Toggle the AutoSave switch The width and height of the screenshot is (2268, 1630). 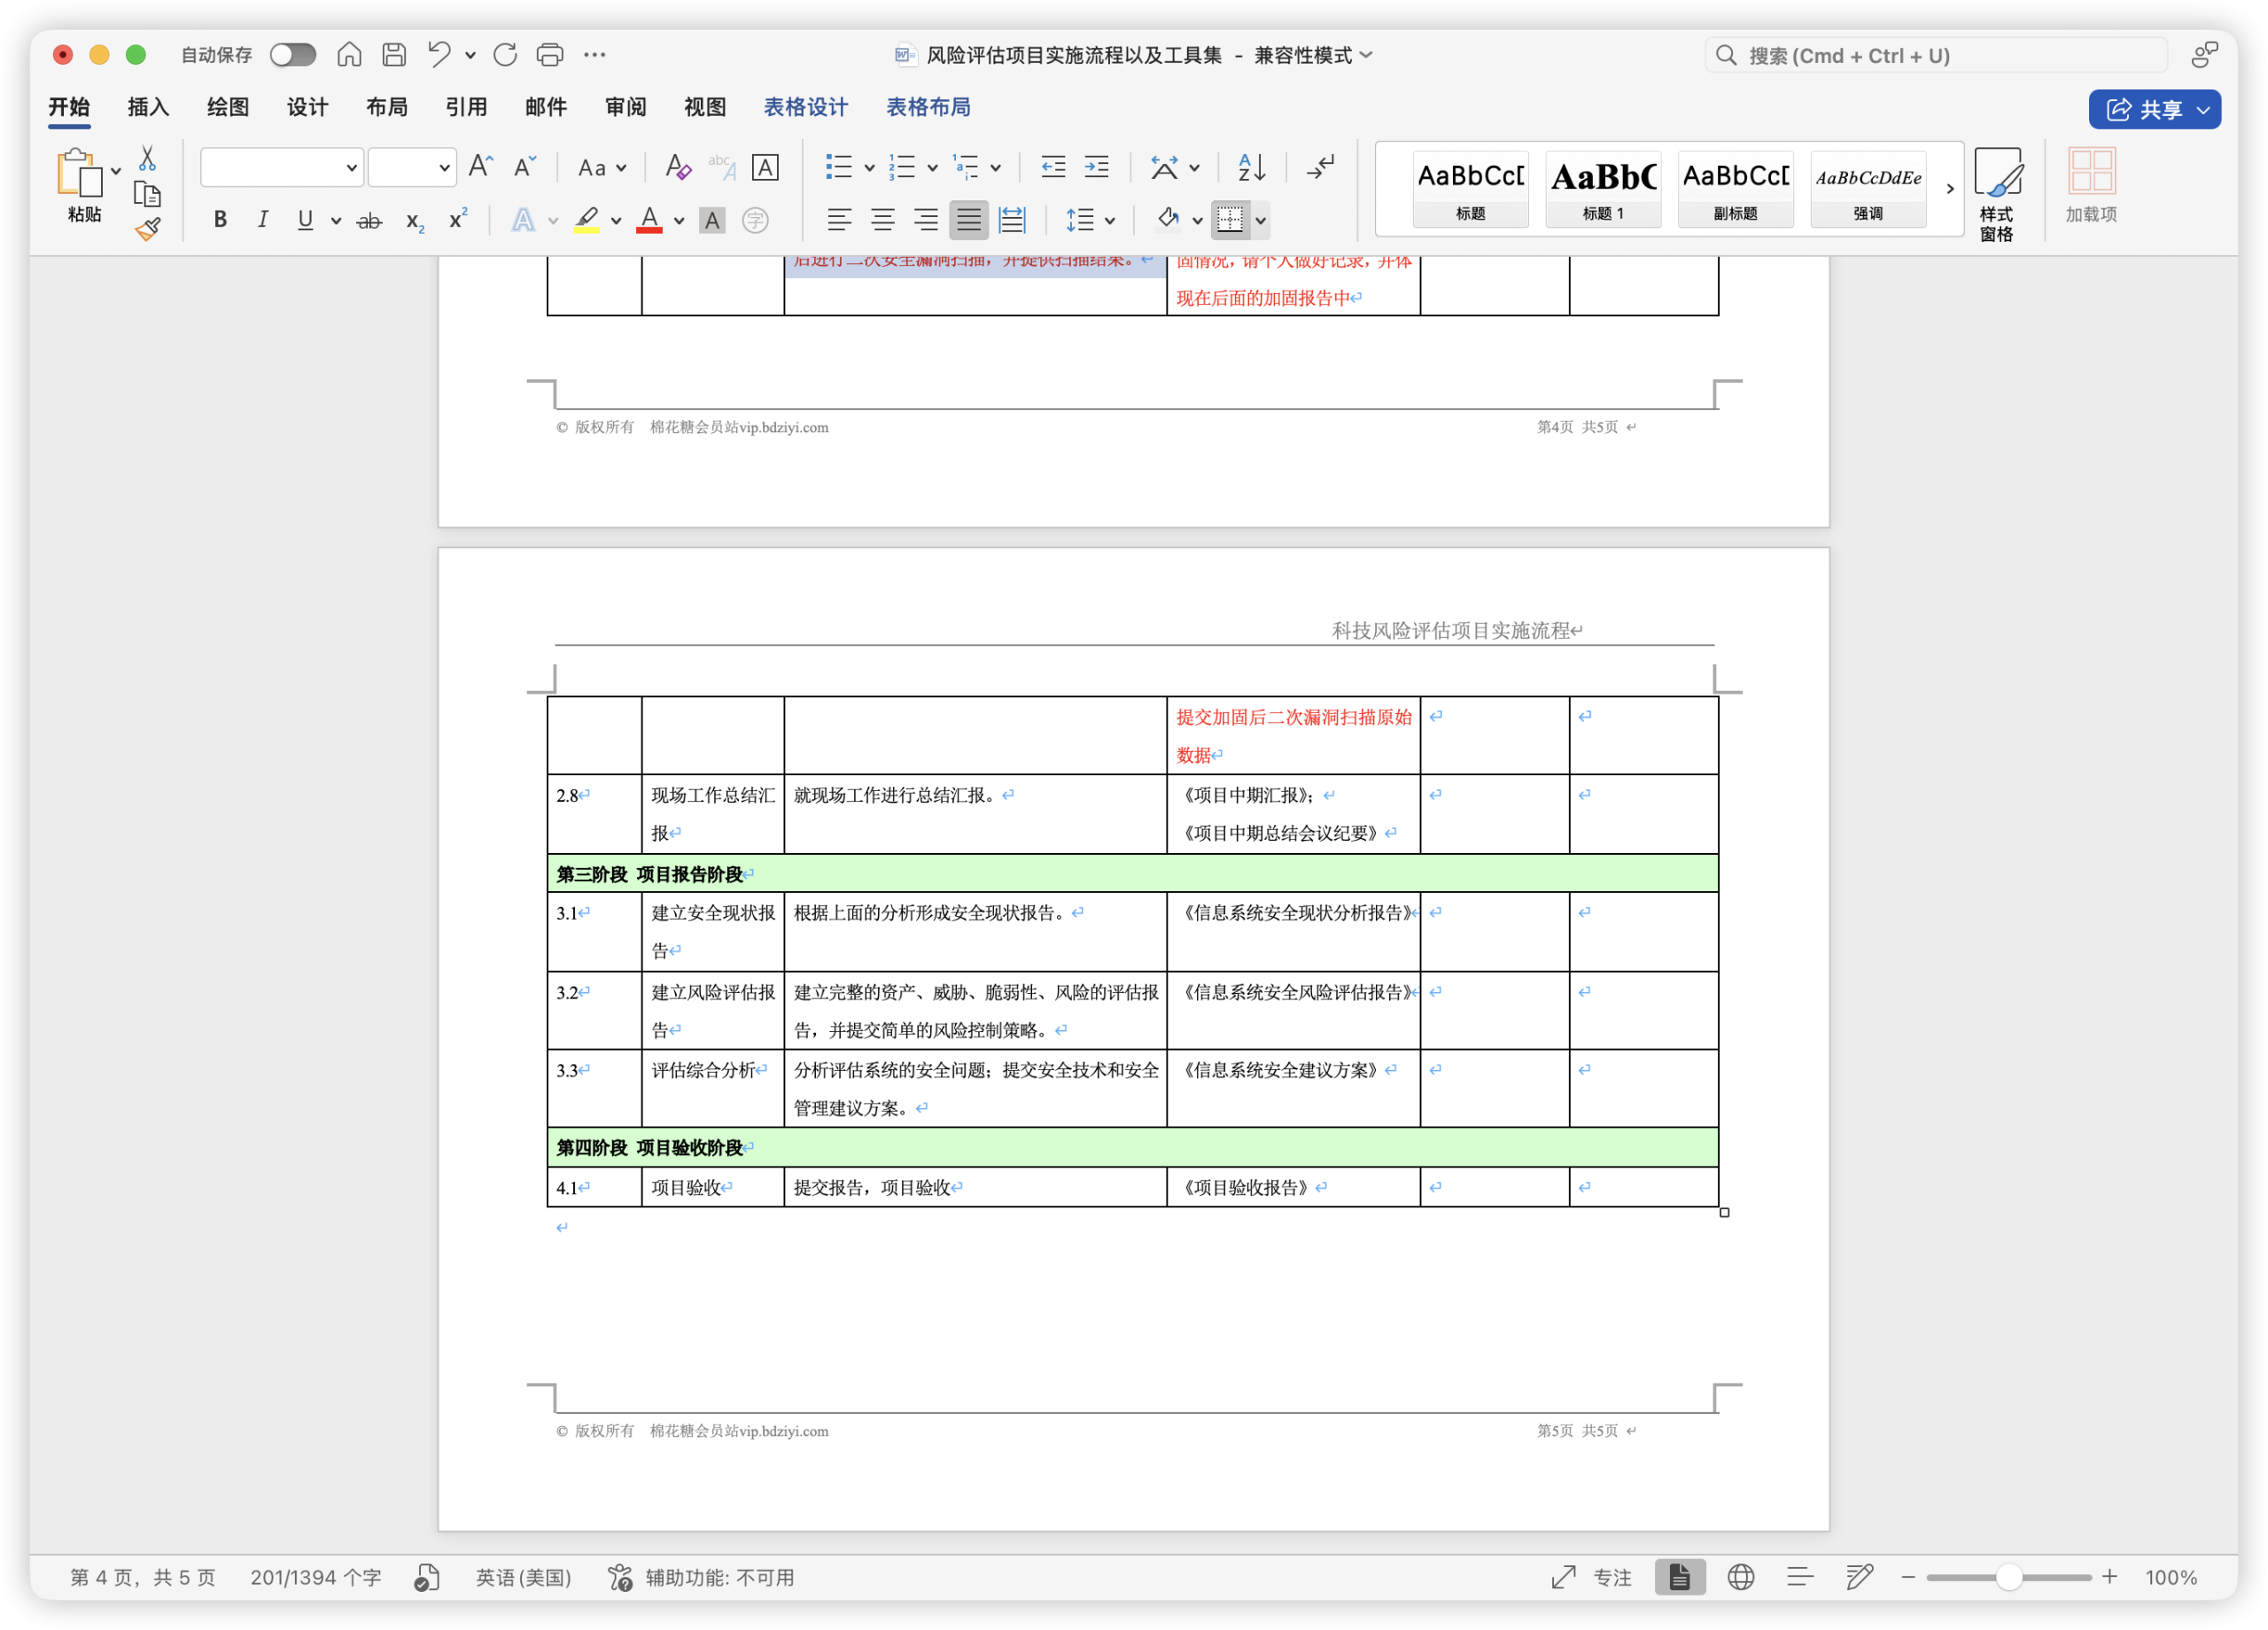293,55
